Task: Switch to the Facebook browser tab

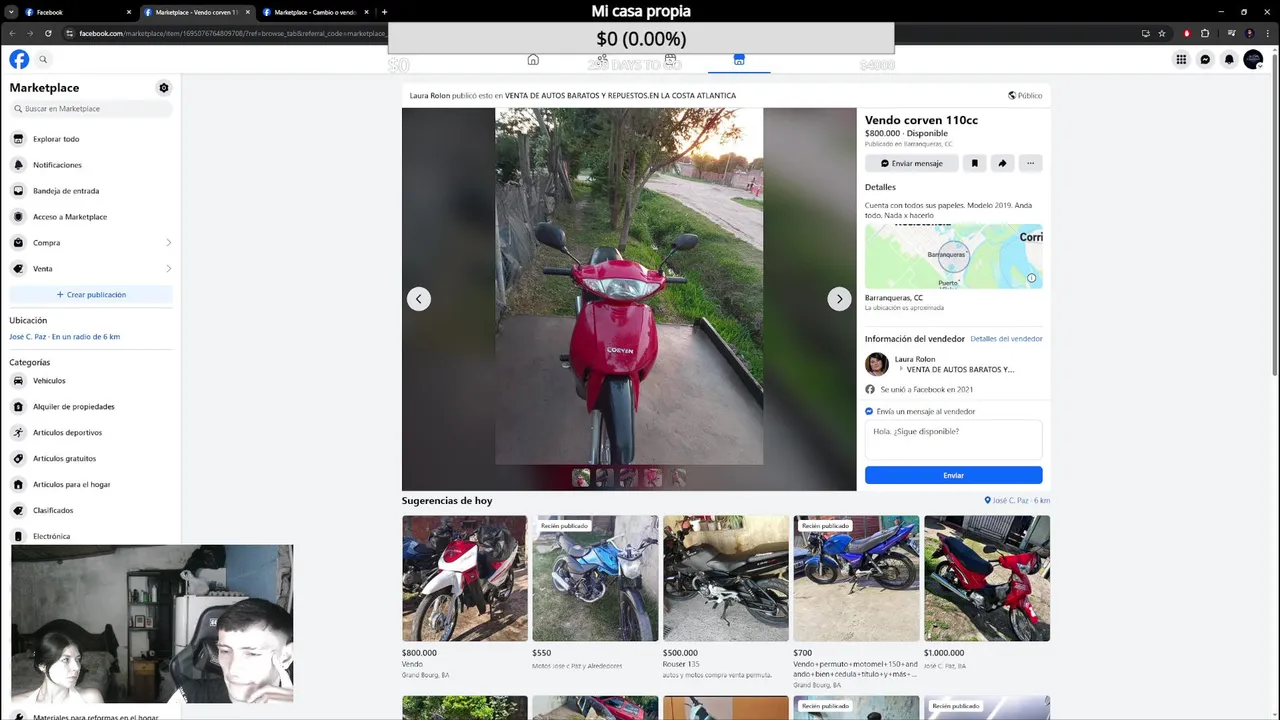Action: tap(77, 12)
